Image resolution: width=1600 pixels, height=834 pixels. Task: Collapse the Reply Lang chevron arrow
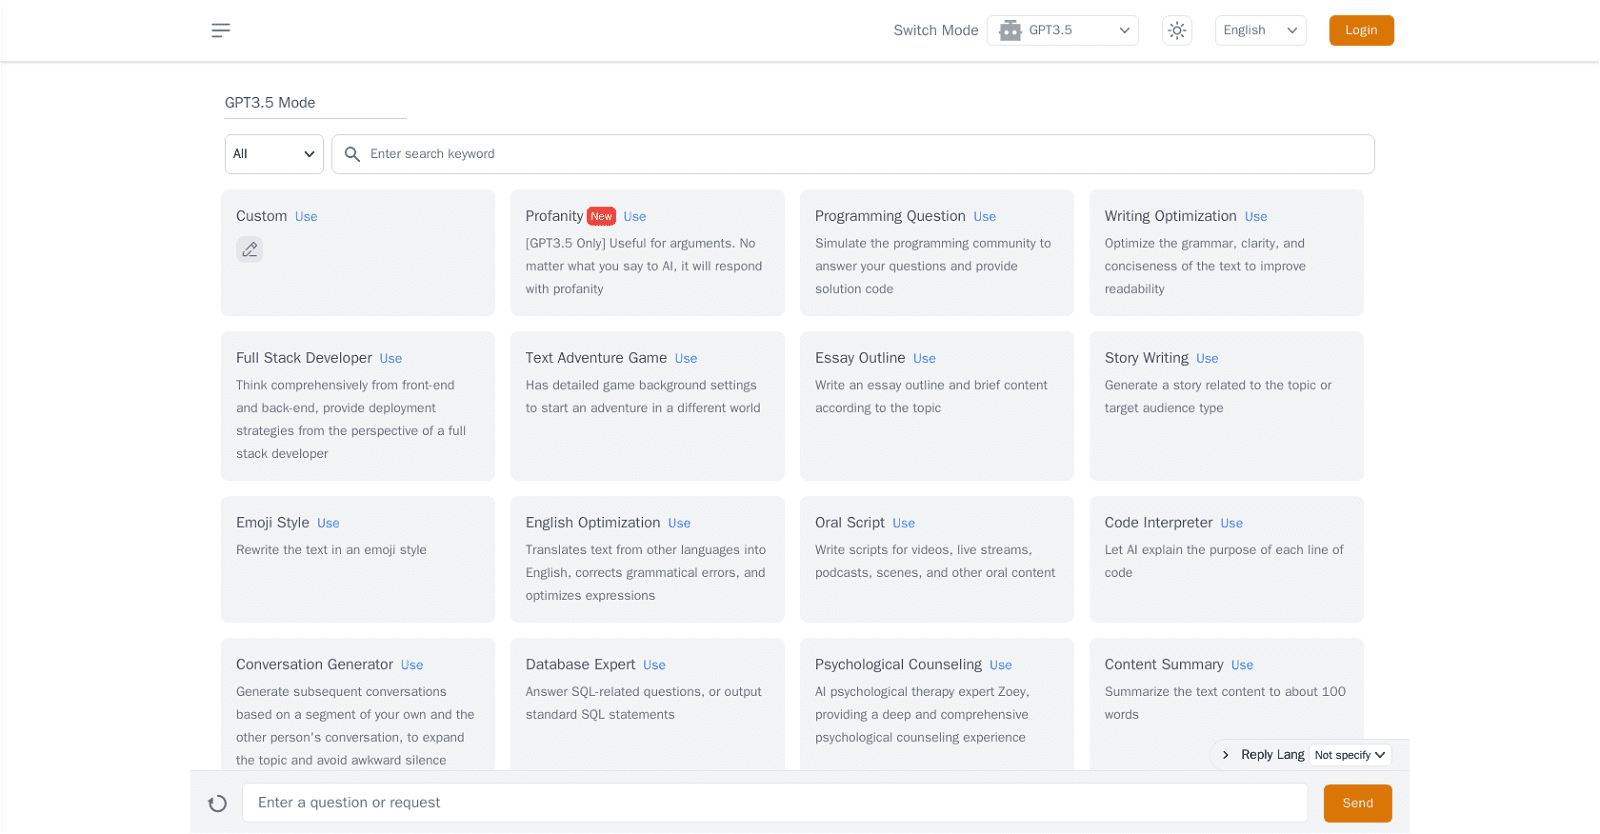pos(1225,755)
